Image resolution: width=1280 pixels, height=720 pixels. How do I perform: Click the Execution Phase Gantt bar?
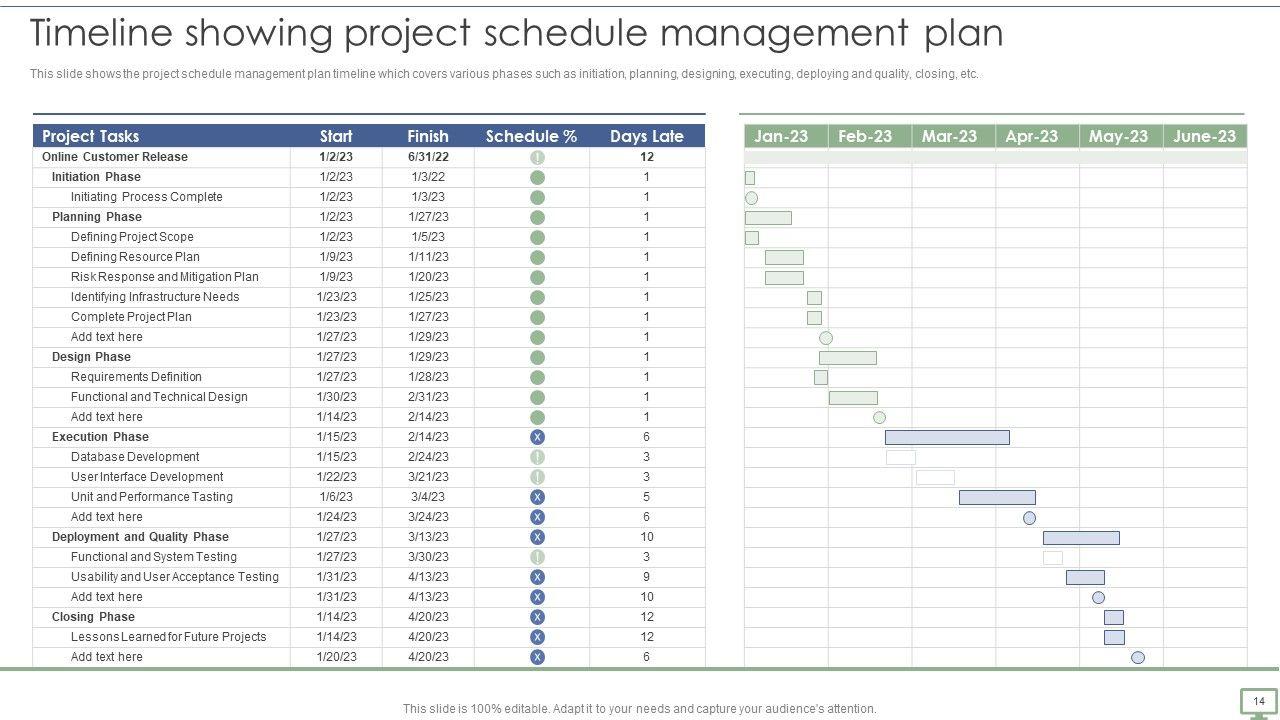947,437
